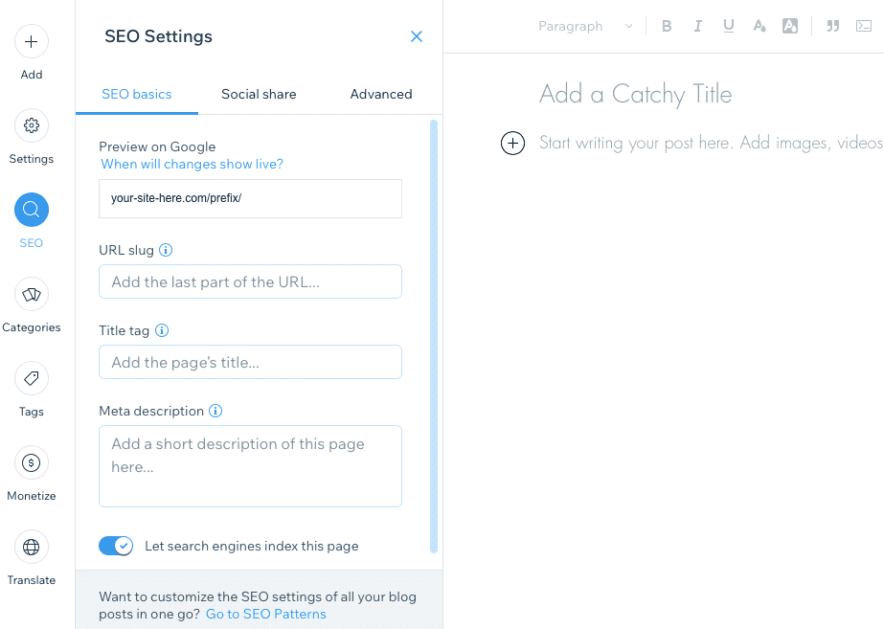Open the Translate panel
The image size is (884, 629).
click(x=31, y=547)
